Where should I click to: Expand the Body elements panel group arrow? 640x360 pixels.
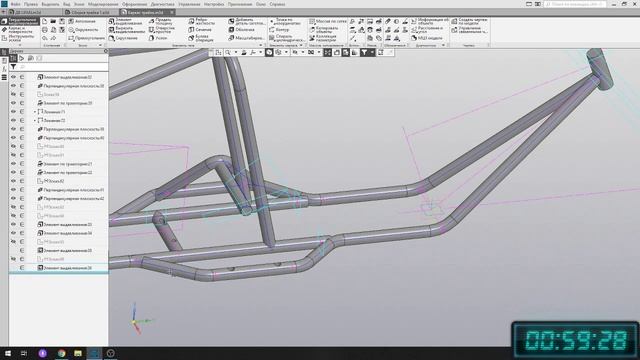click(260, 45)
